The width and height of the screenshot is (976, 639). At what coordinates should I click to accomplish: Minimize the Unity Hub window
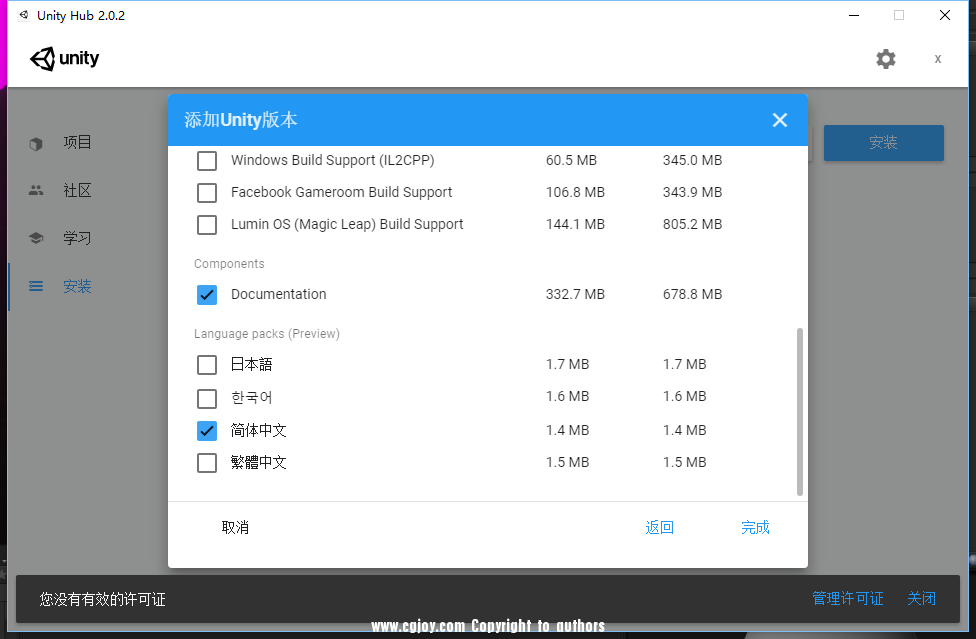tap(854, 16)
